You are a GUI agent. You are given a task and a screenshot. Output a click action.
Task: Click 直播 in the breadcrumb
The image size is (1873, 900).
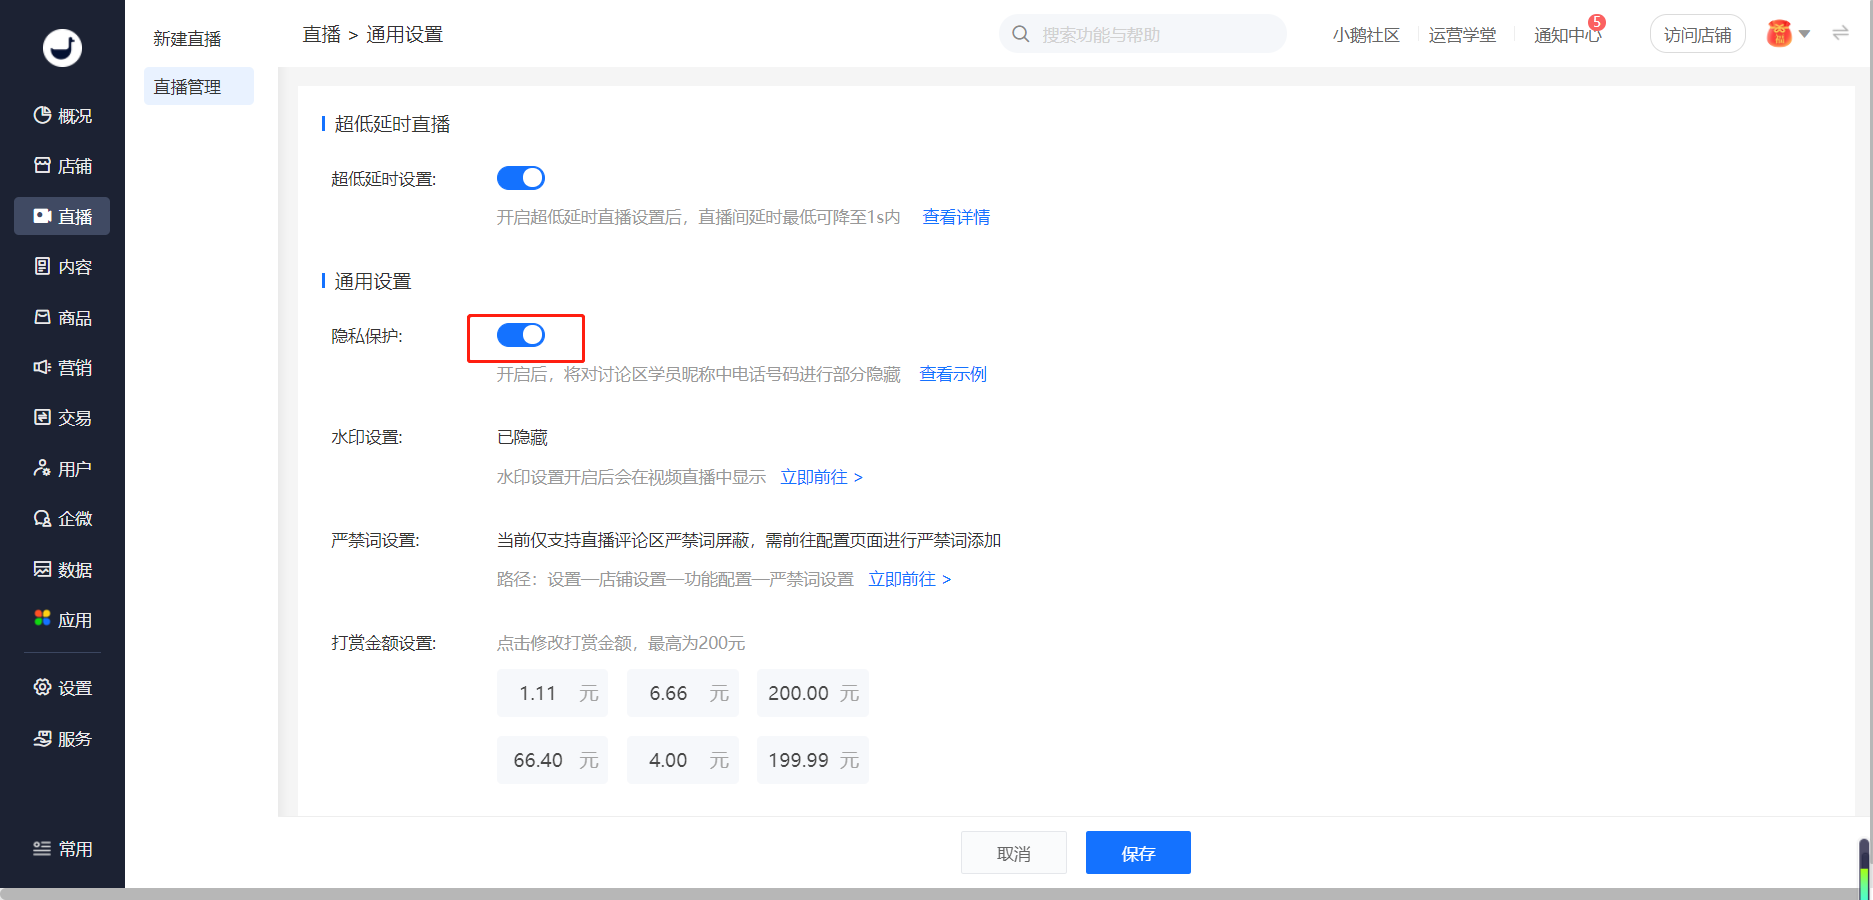pyautogui.click(x=322, y=35)
